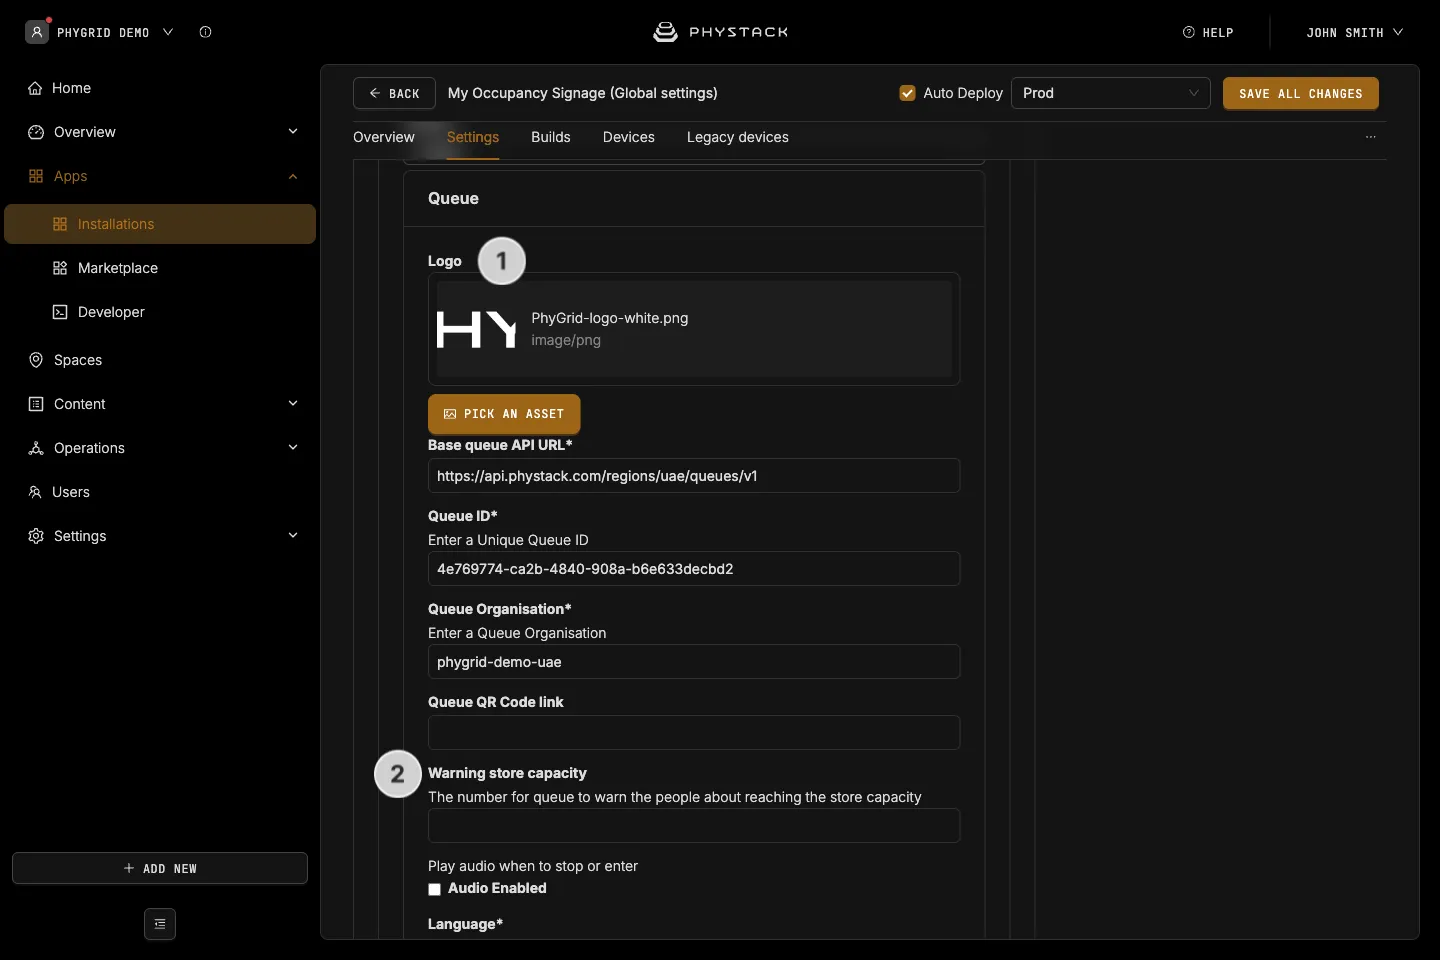Image resolution: width=1440 pixels, height=960 pixels.
Task: Click the Operations icon in sidebar
Action: [36, 448]
